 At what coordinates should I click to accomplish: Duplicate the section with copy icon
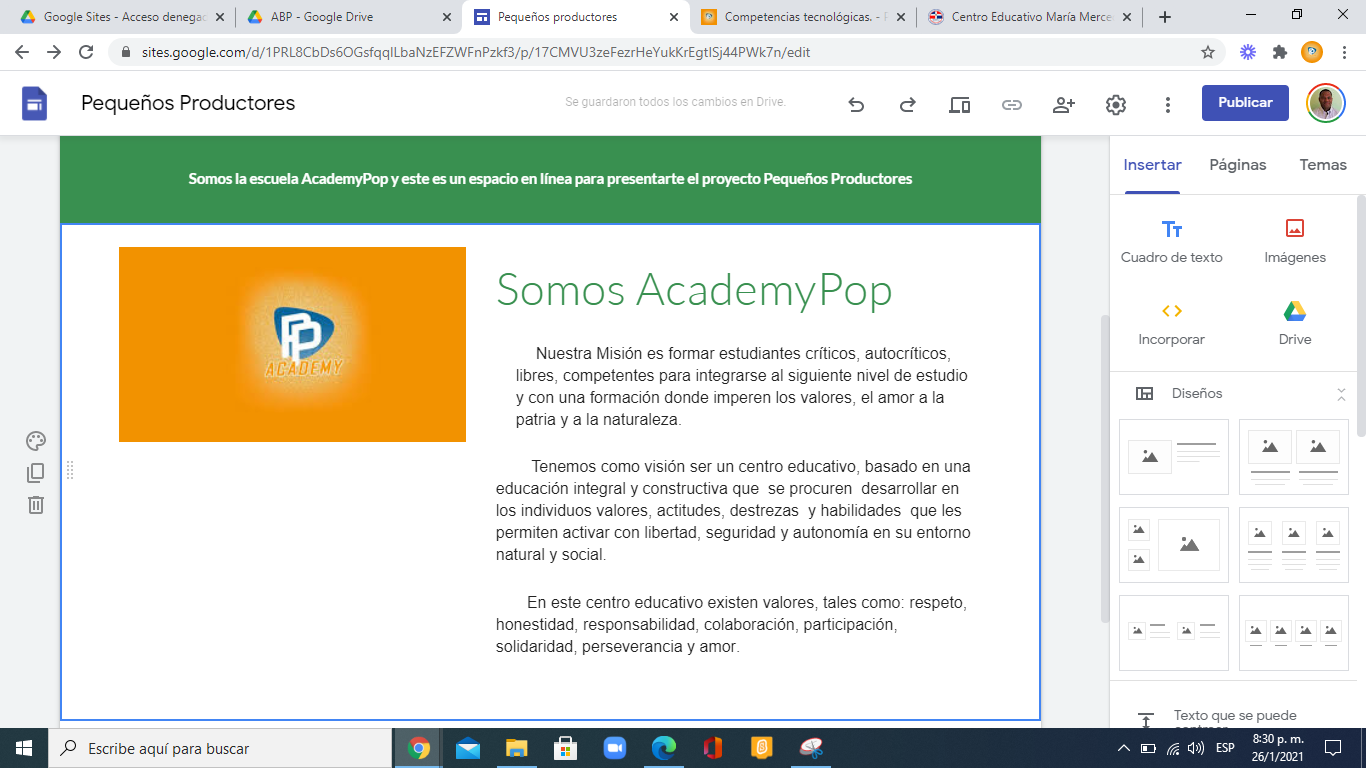[x=36, y=473]
